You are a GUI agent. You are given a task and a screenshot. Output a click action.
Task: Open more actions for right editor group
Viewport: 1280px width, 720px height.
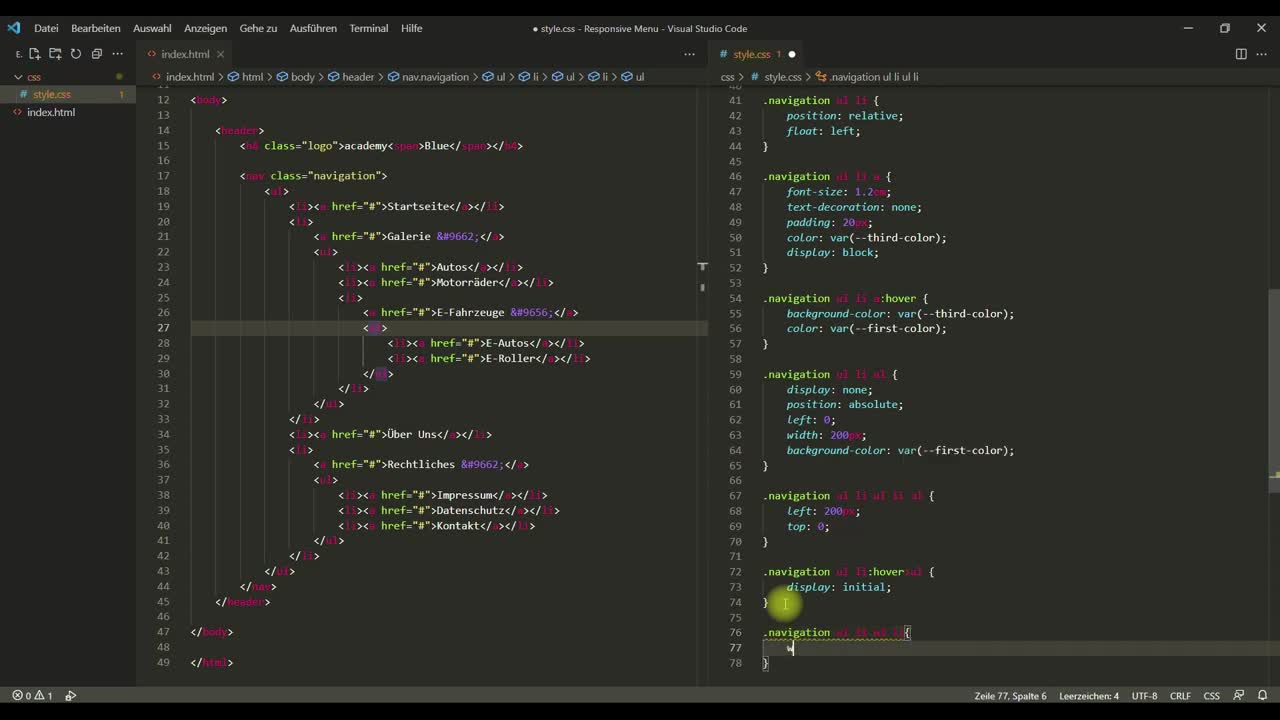pyautogui.click(x=1261, y=54)
